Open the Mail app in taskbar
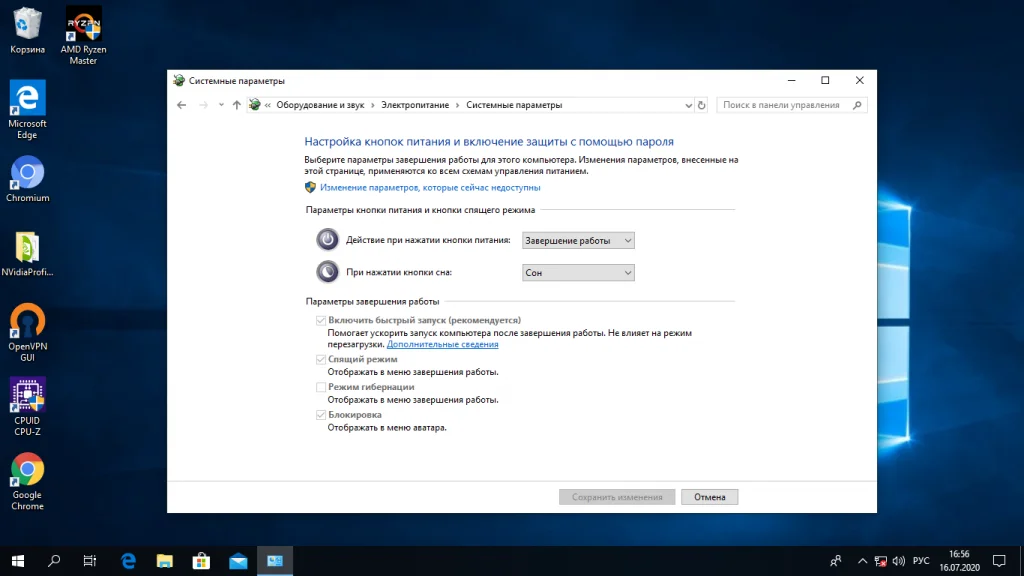The height and width of the screenshot is (576, 1024). point(237,561)
